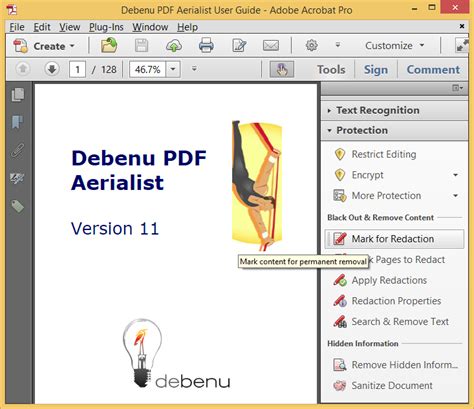Image resolution: width=474 pixels, height=409 pixels.
Task: Click Apply Redactions
Action: coord(389,280)
